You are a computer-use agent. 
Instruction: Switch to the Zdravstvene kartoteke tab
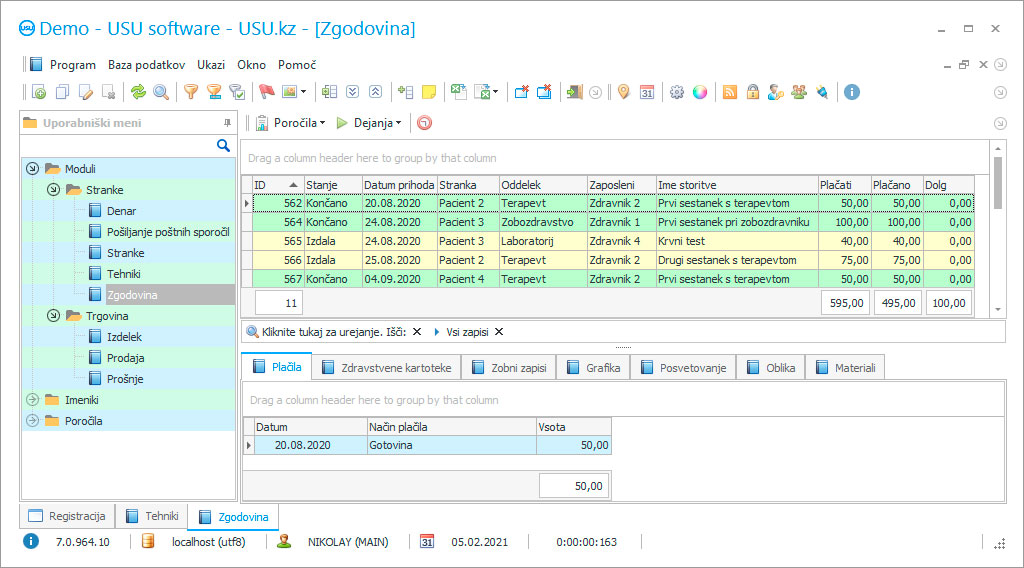coord(386,368)
